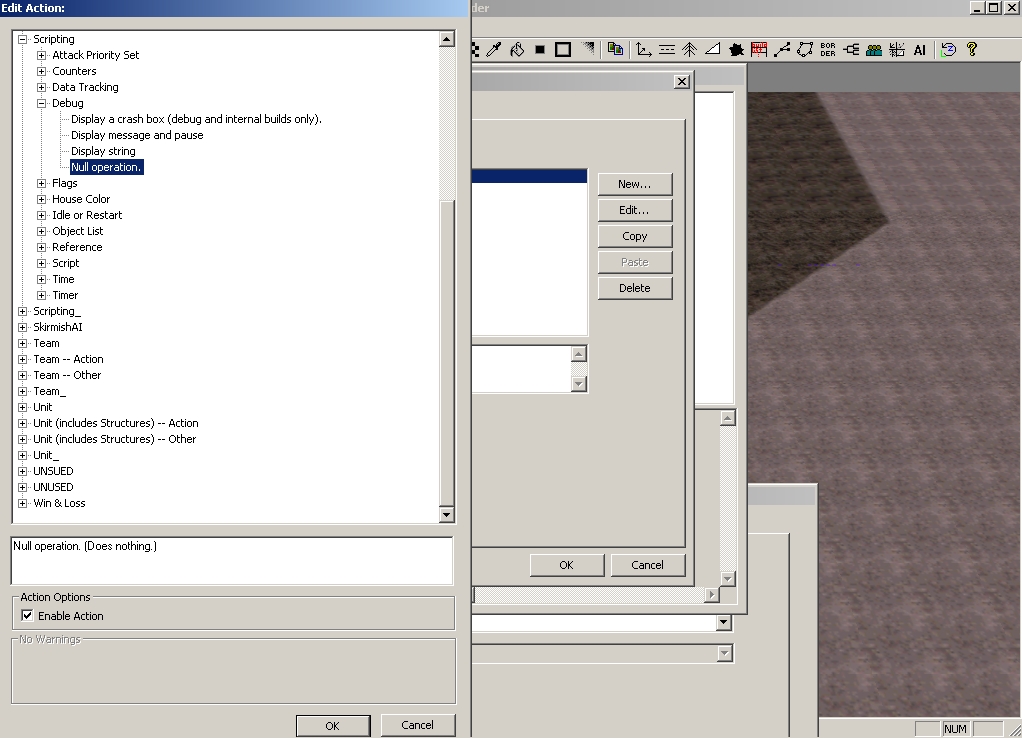Collapse the Debug tree node

[x=42, y=103]
